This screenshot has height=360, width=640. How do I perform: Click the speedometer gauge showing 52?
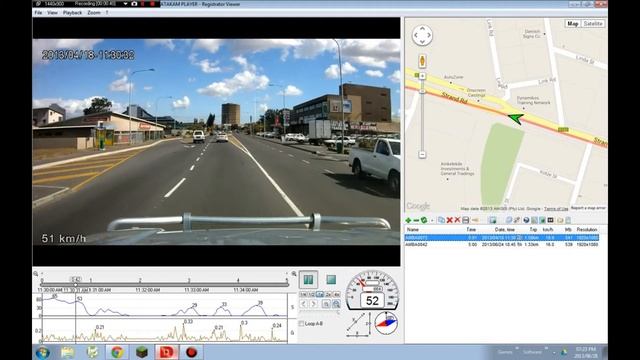[372, 290]
